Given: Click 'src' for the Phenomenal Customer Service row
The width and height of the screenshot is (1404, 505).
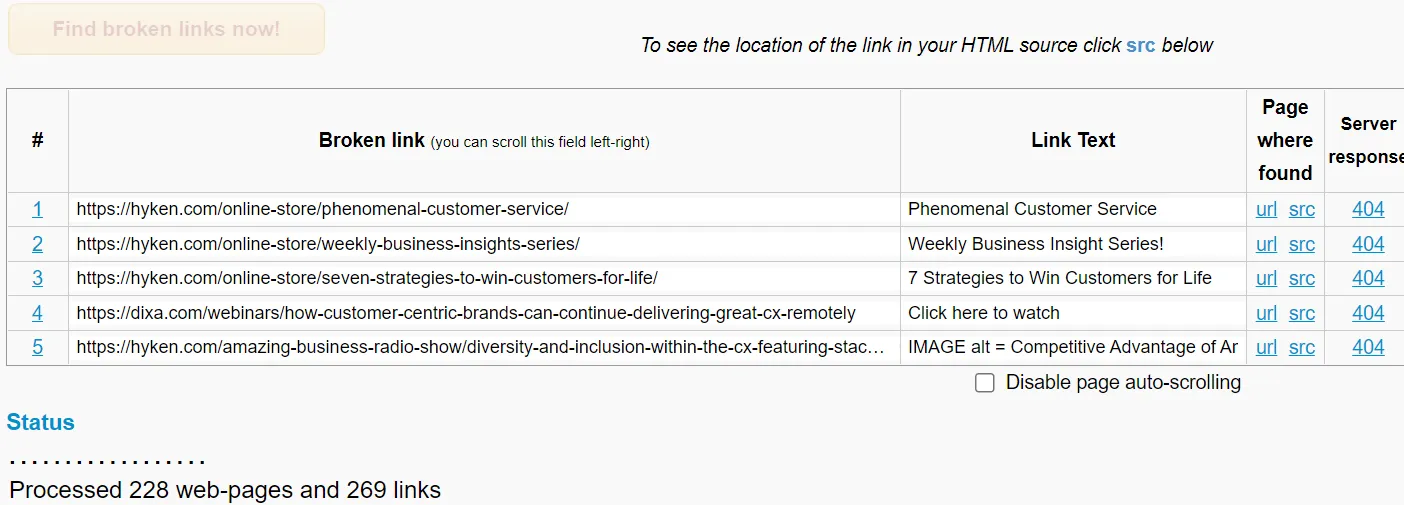Looking at the screenshot, I should click(1301, 209).
